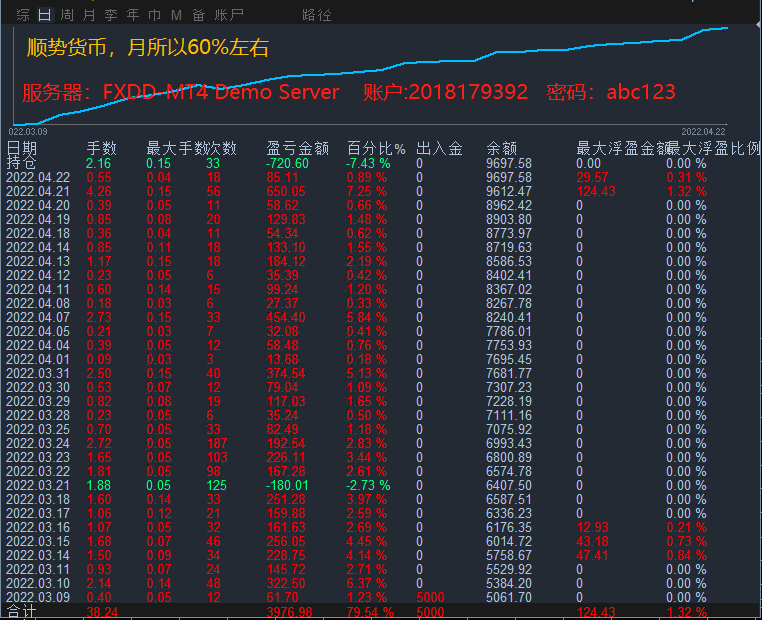Screen dimensions: 762x620
Task: Click the 2022.04.22 end date chart marker
Action: click(x=703, y=131)
